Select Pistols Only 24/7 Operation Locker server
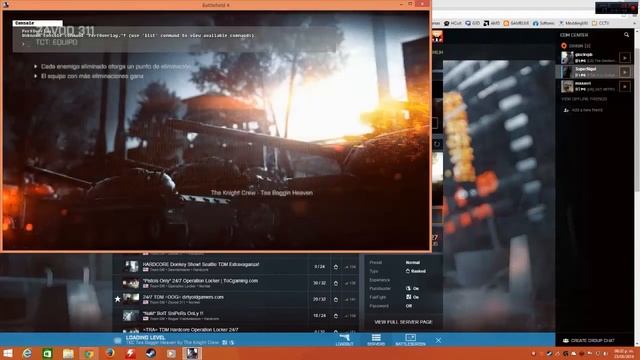Image resolution: width=640 pixels, height=360 pixels. pyautogui.click(x=236, y=283)
